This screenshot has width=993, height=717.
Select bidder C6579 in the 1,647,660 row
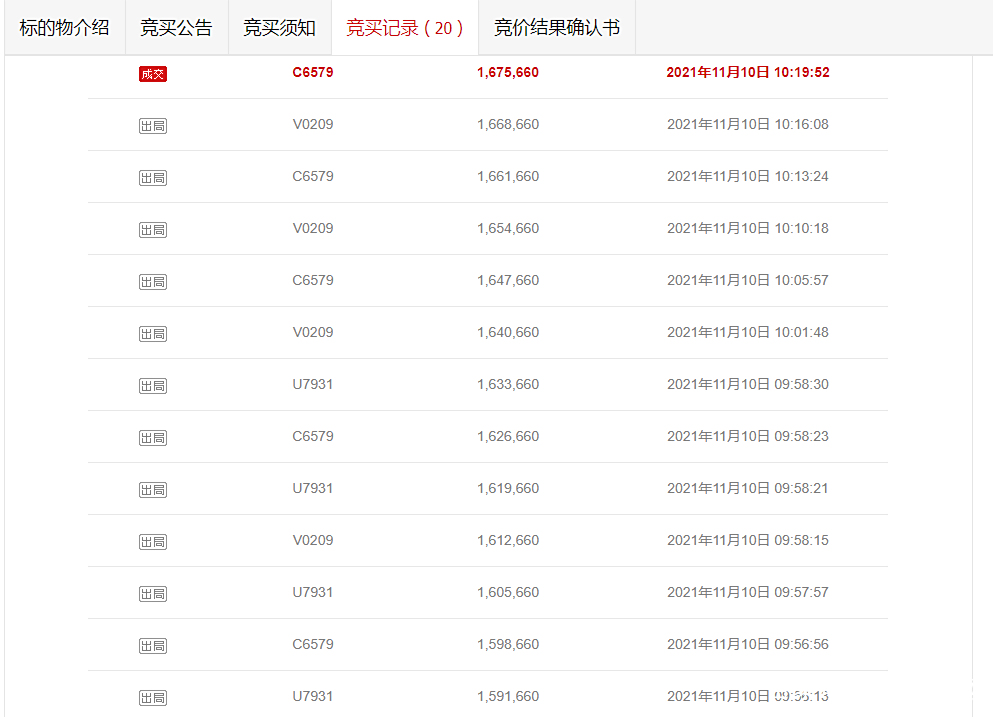(313, 280)
